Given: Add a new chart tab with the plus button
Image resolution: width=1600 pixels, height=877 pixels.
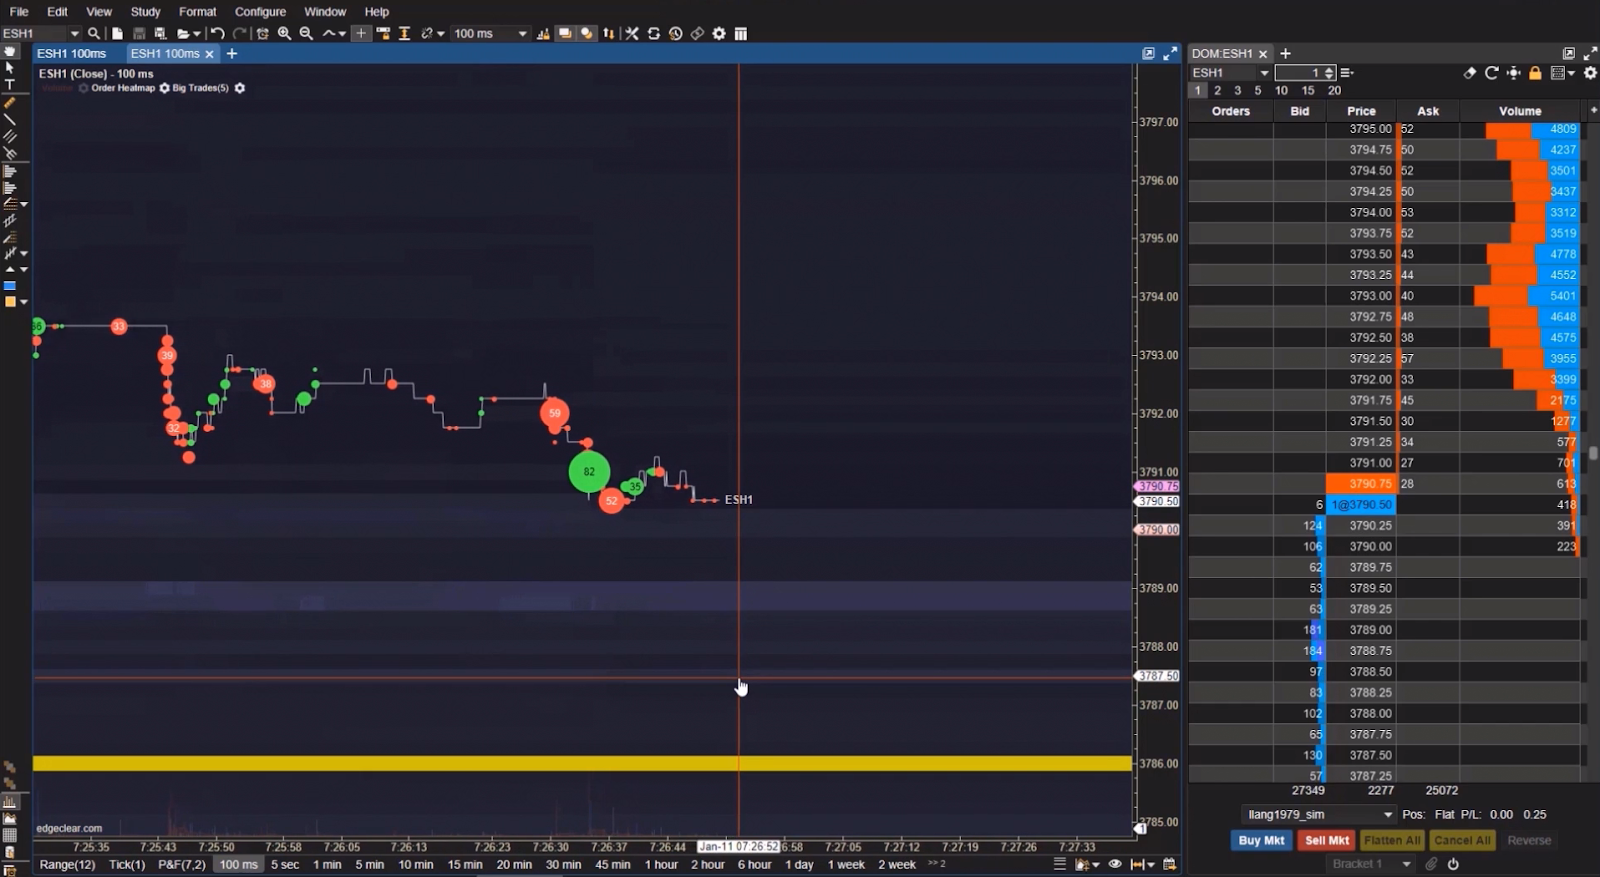Looking at the screenshot, I should coord(232,53).
